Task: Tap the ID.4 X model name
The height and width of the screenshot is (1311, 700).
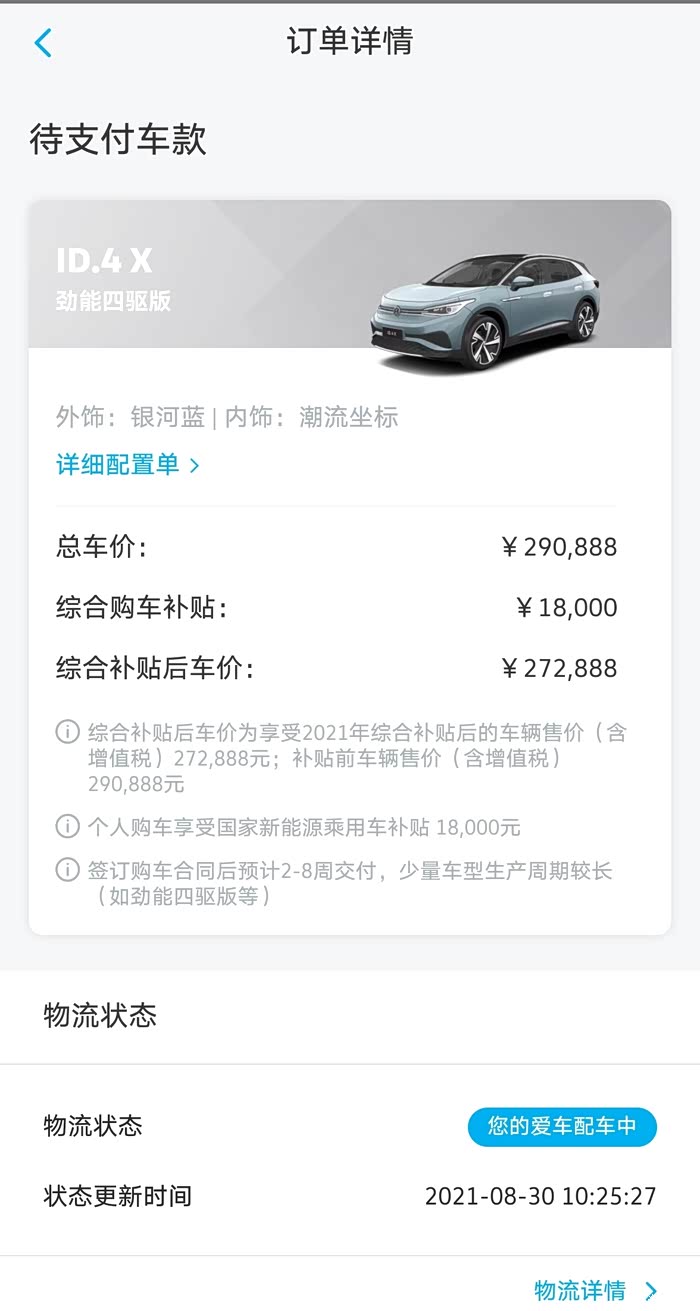Action: tap(104, 261)
